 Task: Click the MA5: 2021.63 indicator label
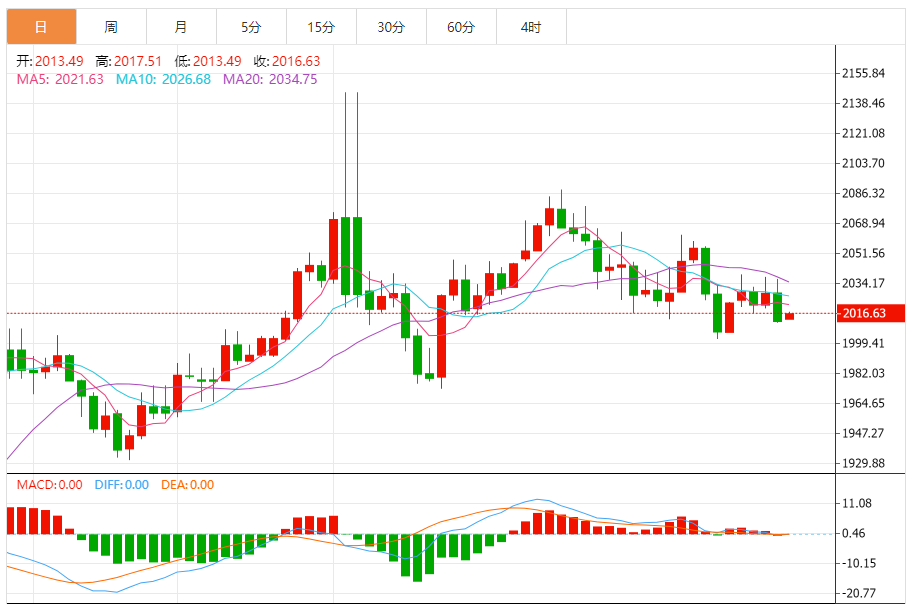click(60, 79)
